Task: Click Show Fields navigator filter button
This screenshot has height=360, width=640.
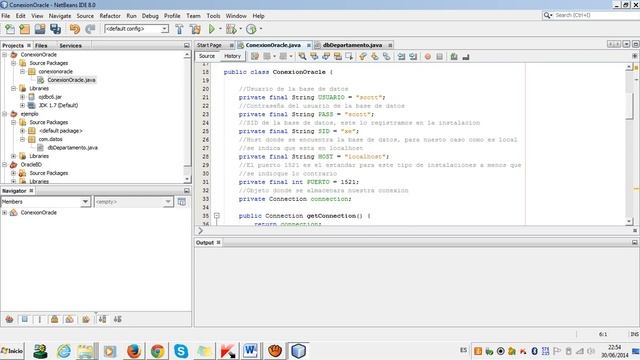Action: (24, 319)
